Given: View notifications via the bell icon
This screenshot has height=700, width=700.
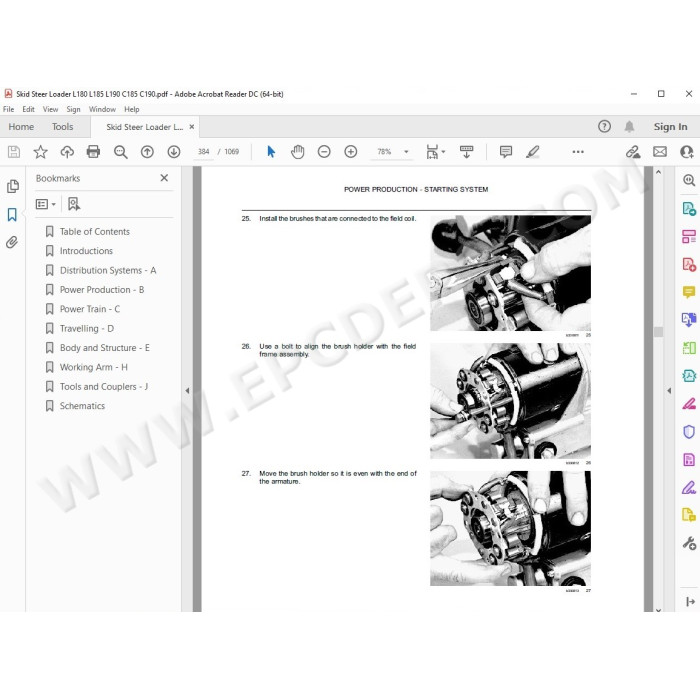Looking at the screenshot, I should [x=629, y=127].
